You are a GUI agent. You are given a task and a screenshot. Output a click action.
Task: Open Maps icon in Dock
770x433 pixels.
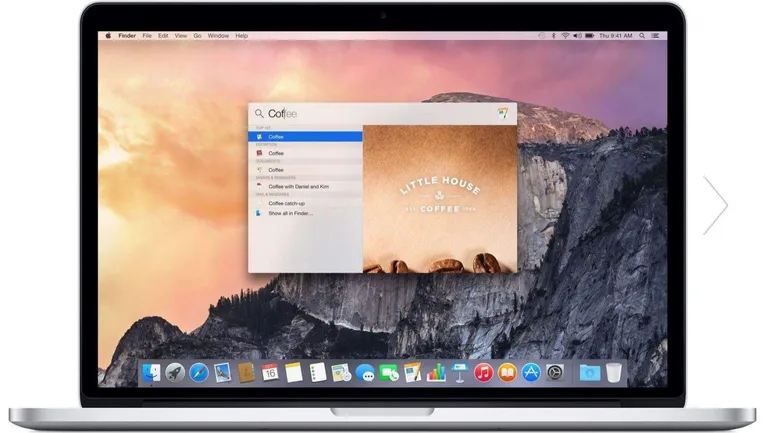pos(341,373)
